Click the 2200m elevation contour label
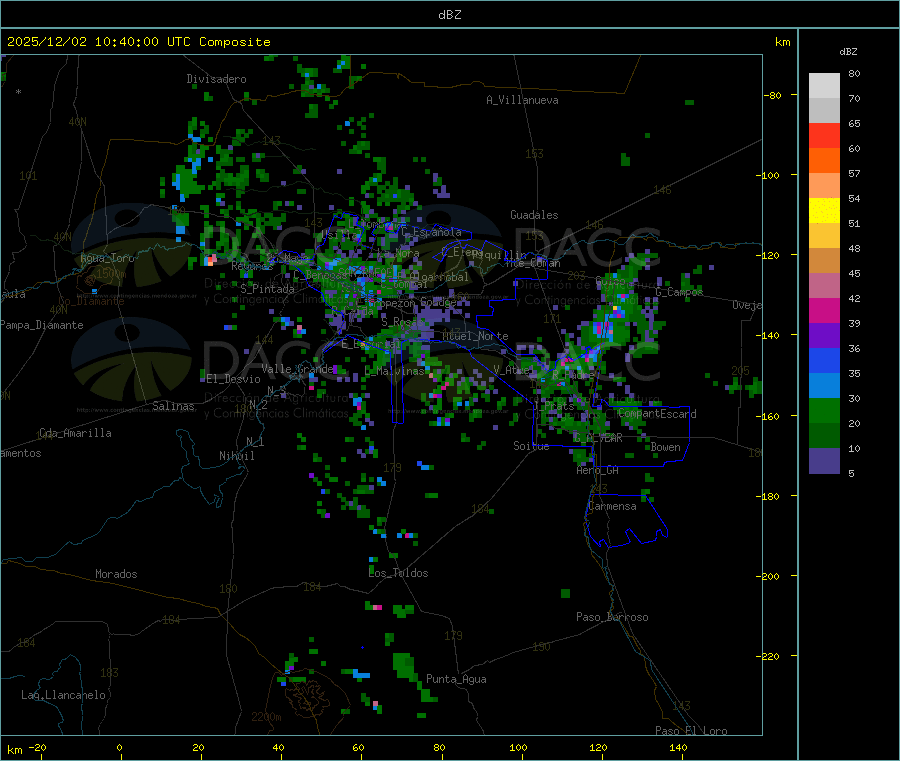Image resolution: width=900 pixels, height=761 pixels. (x=266, y=717)
